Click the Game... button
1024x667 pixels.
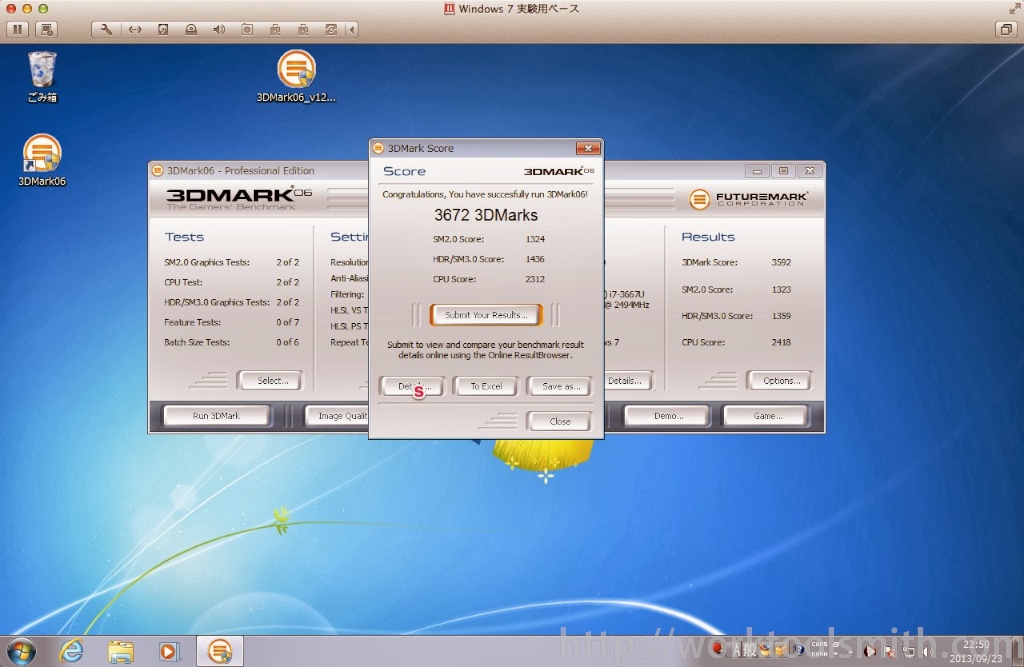coord(767,415)
